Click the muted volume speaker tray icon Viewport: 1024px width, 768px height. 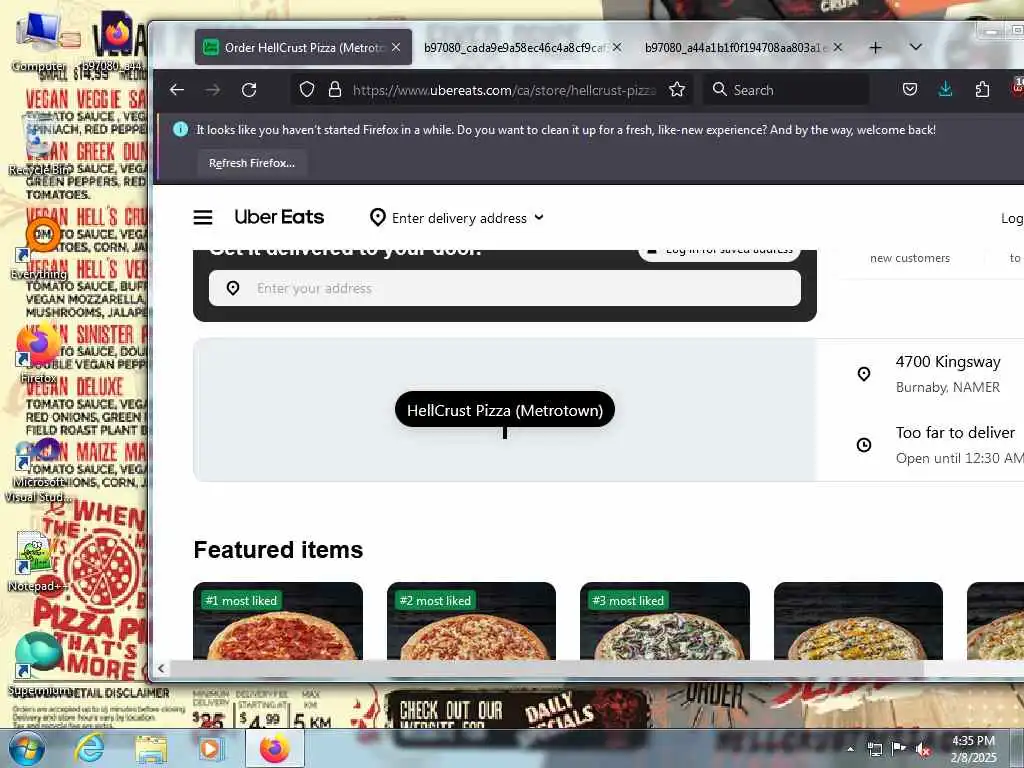(922, 749)
